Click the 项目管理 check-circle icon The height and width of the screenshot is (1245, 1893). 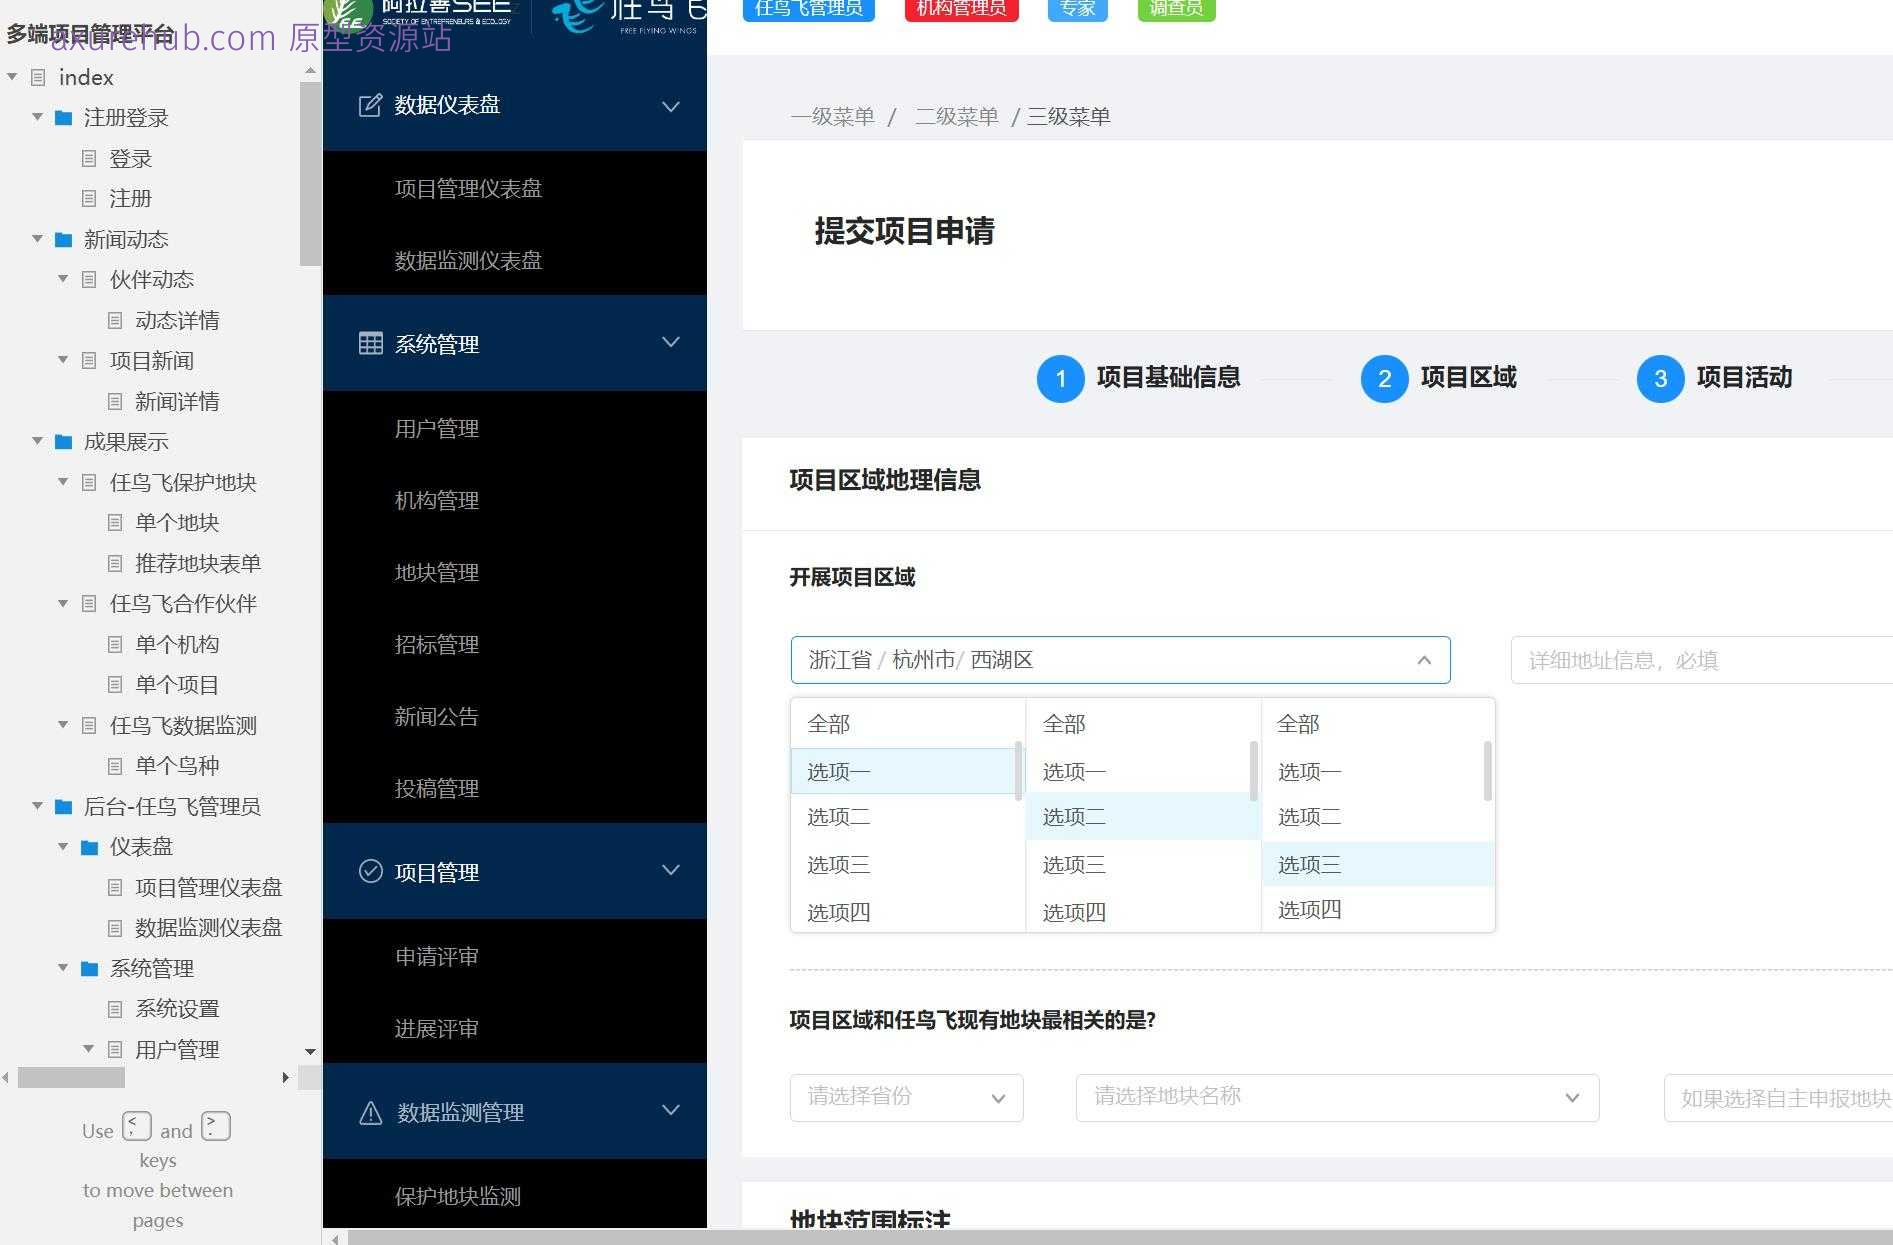pyautogui.click(x=370, y=871)
